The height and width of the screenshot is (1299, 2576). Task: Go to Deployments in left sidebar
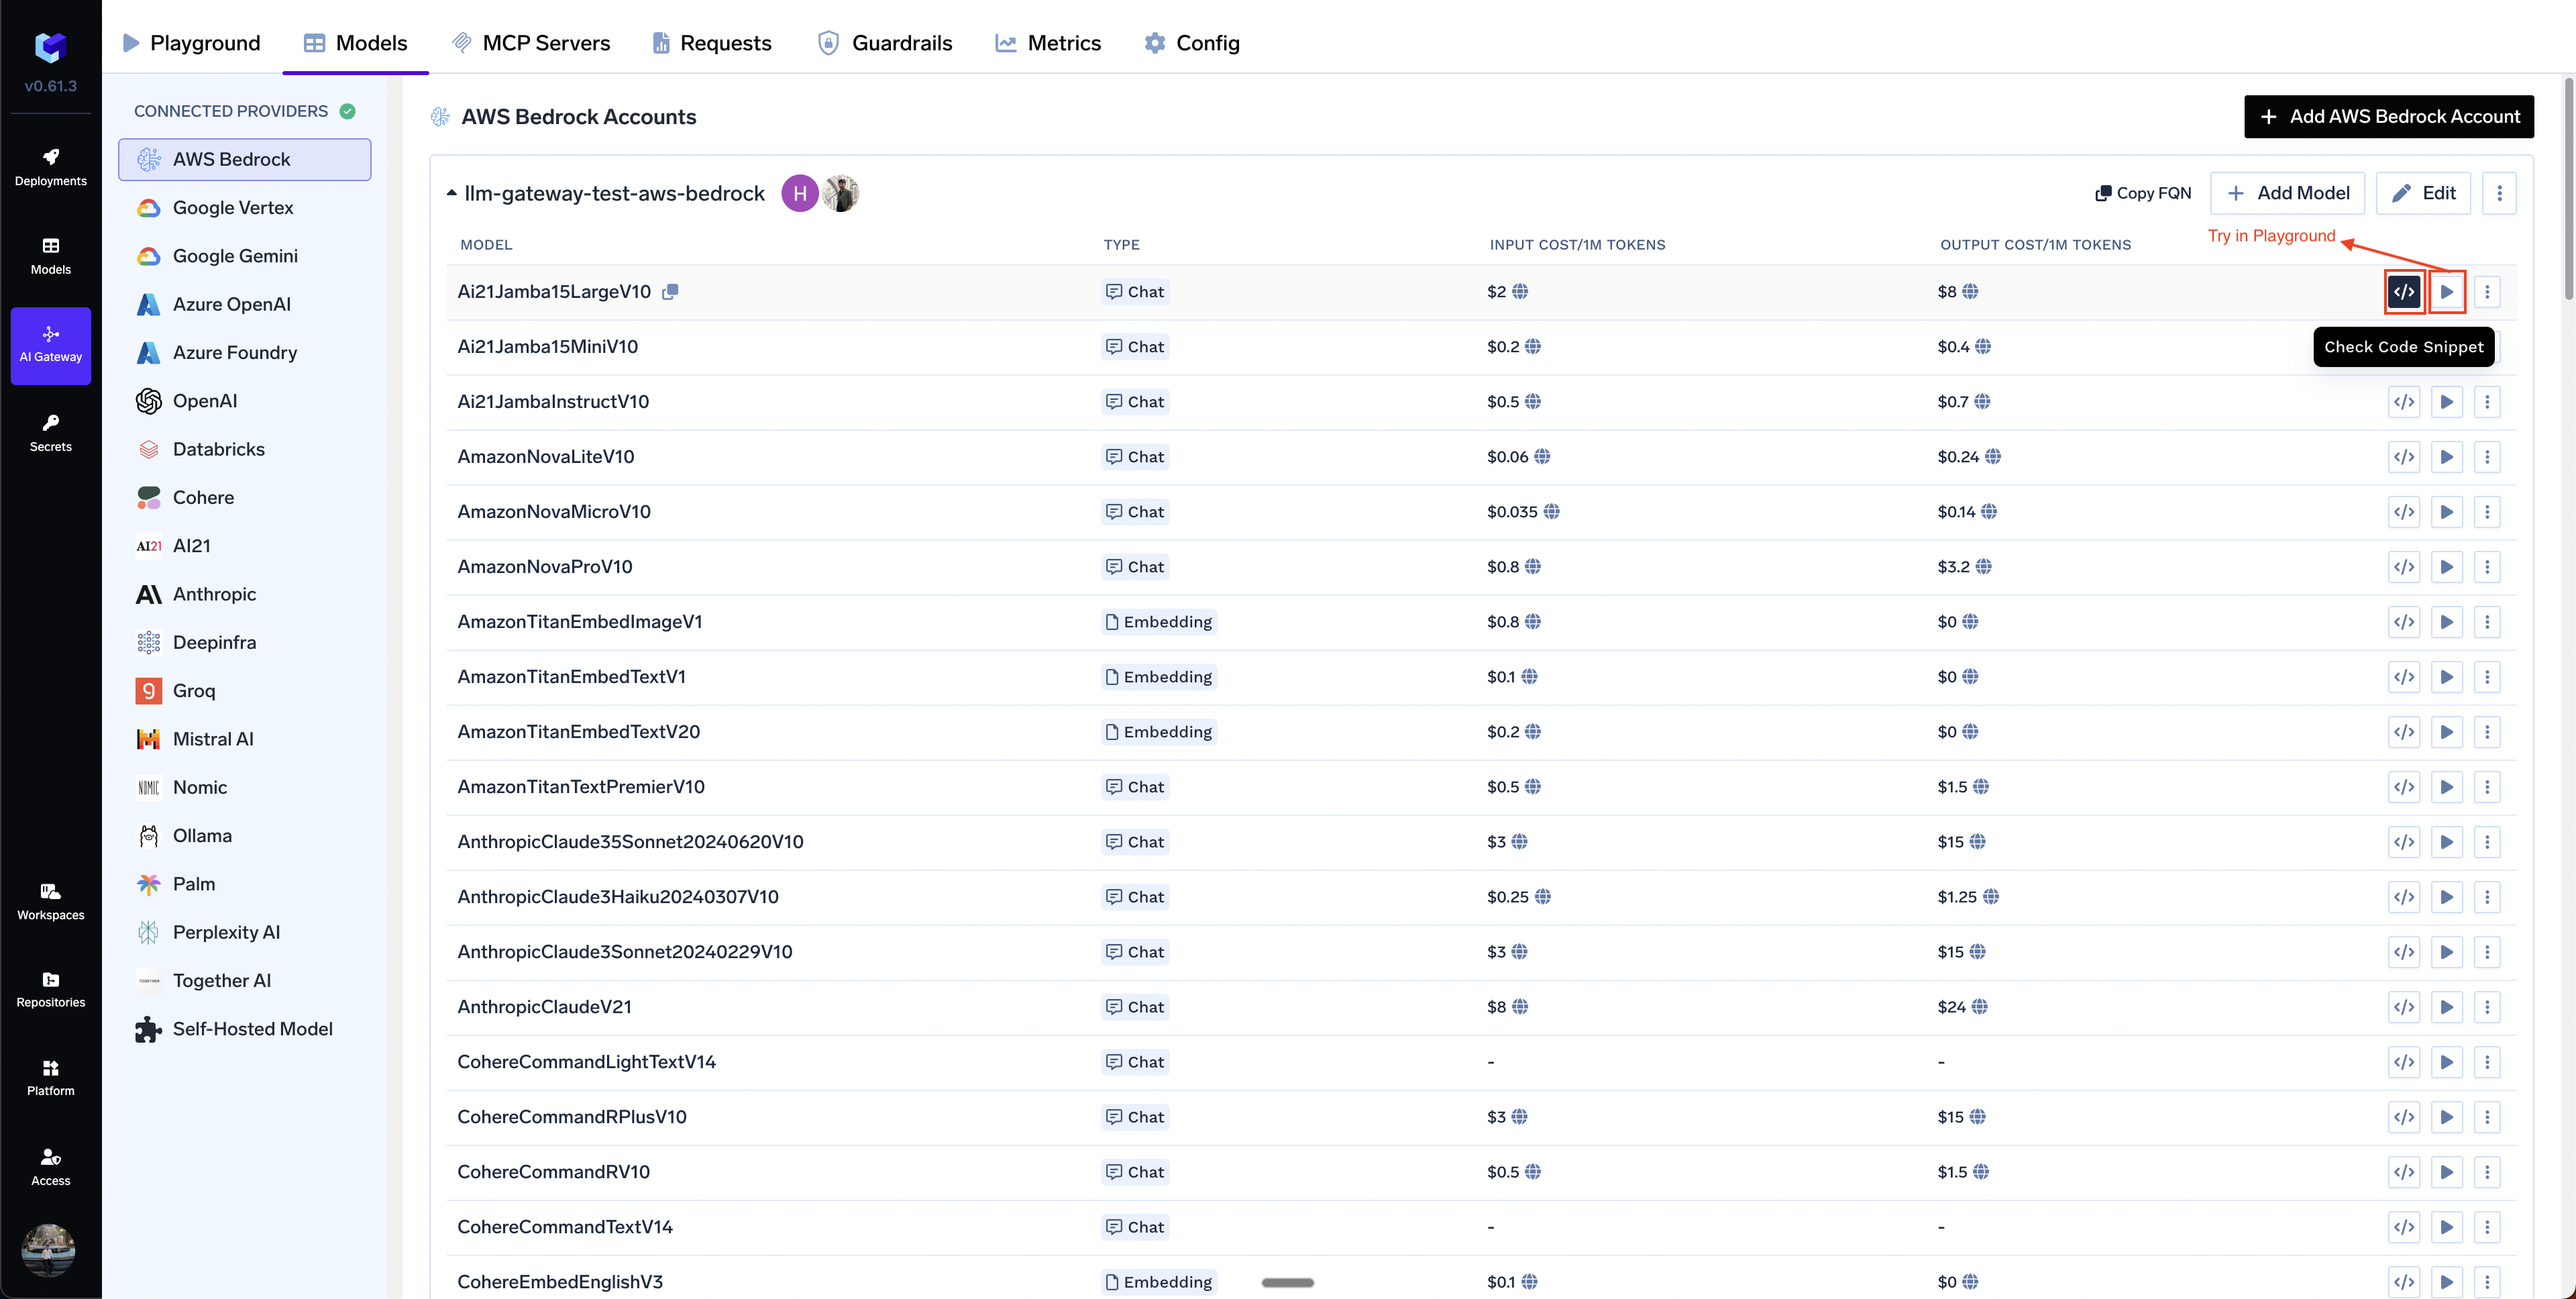click(x=50, y=167)
